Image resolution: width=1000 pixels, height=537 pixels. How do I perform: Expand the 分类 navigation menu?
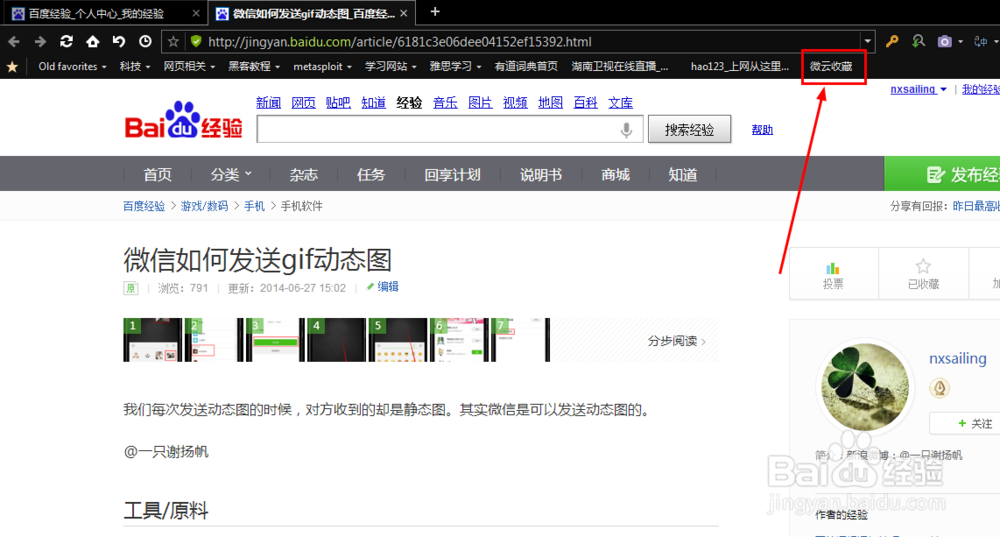point(231,174)
